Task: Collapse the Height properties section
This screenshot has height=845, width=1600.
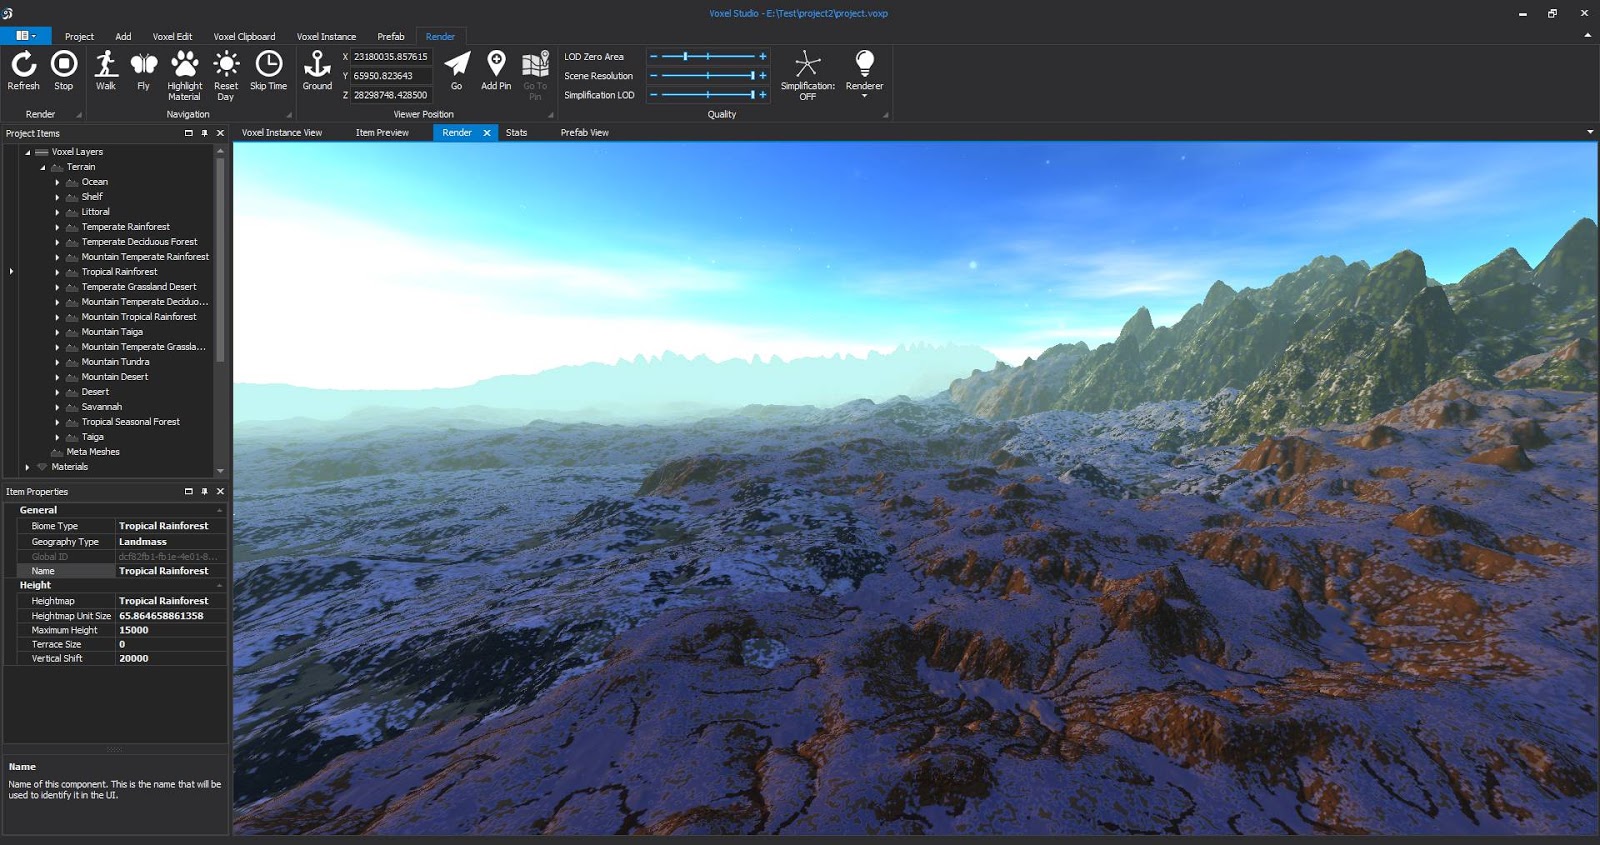Action: click(219, 585)
